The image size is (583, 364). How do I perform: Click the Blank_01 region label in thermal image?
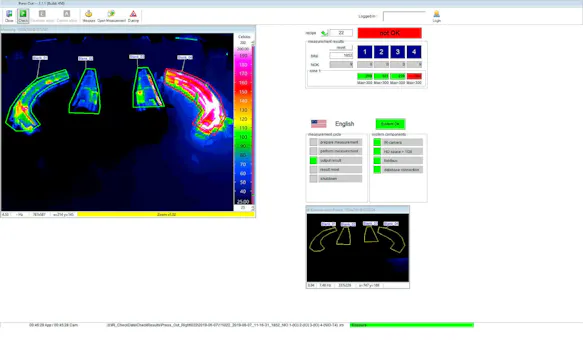[40, 58]
